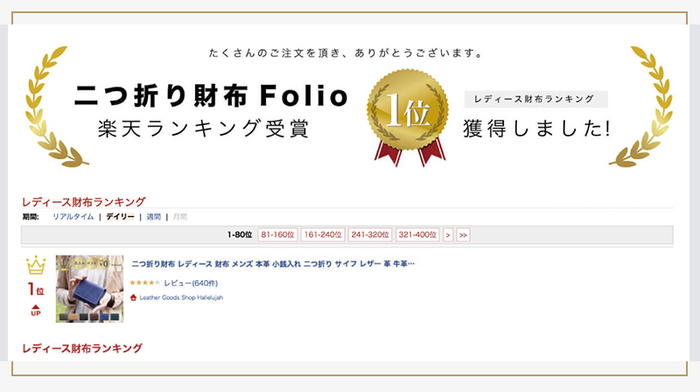Select the デイリー period tab
Image resolution: width=700 pixels, height=392 pixels.
(120, 217)
